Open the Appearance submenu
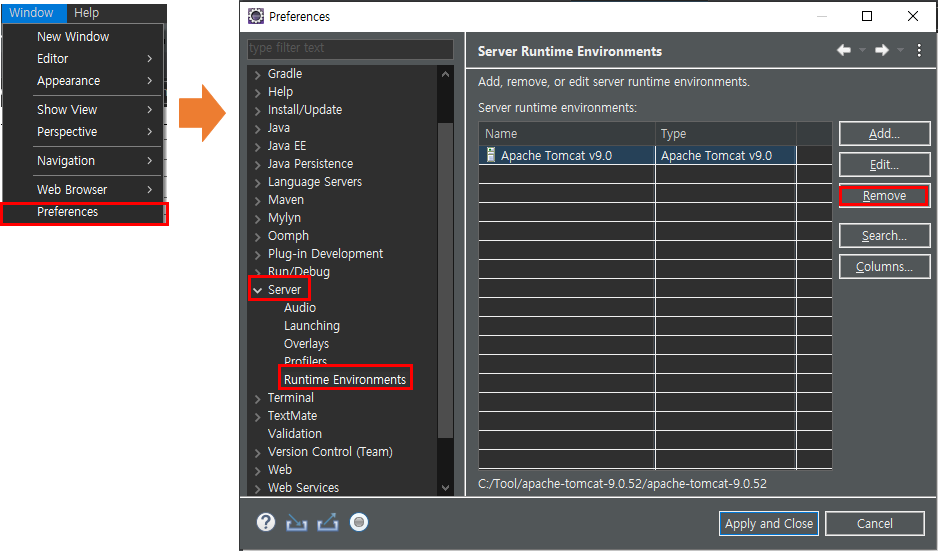The image size is (938, 551). pyautogui.click(x=83, y=81)
